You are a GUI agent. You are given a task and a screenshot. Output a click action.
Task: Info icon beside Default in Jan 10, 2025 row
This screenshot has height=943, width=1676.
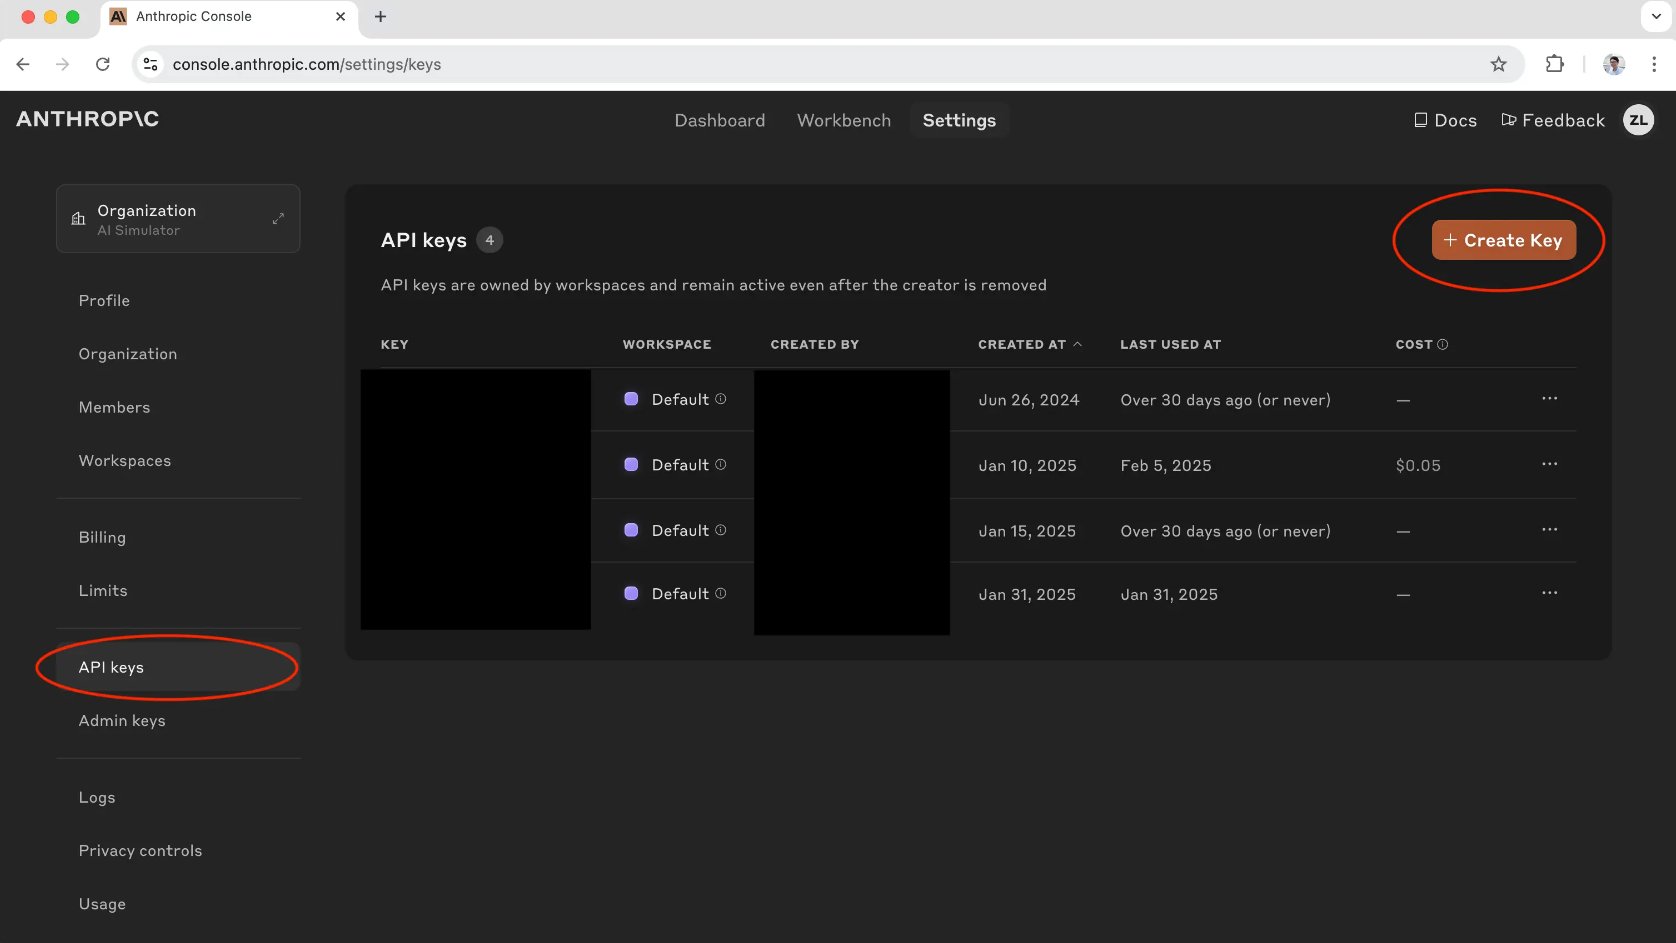[x=720, y=465]
